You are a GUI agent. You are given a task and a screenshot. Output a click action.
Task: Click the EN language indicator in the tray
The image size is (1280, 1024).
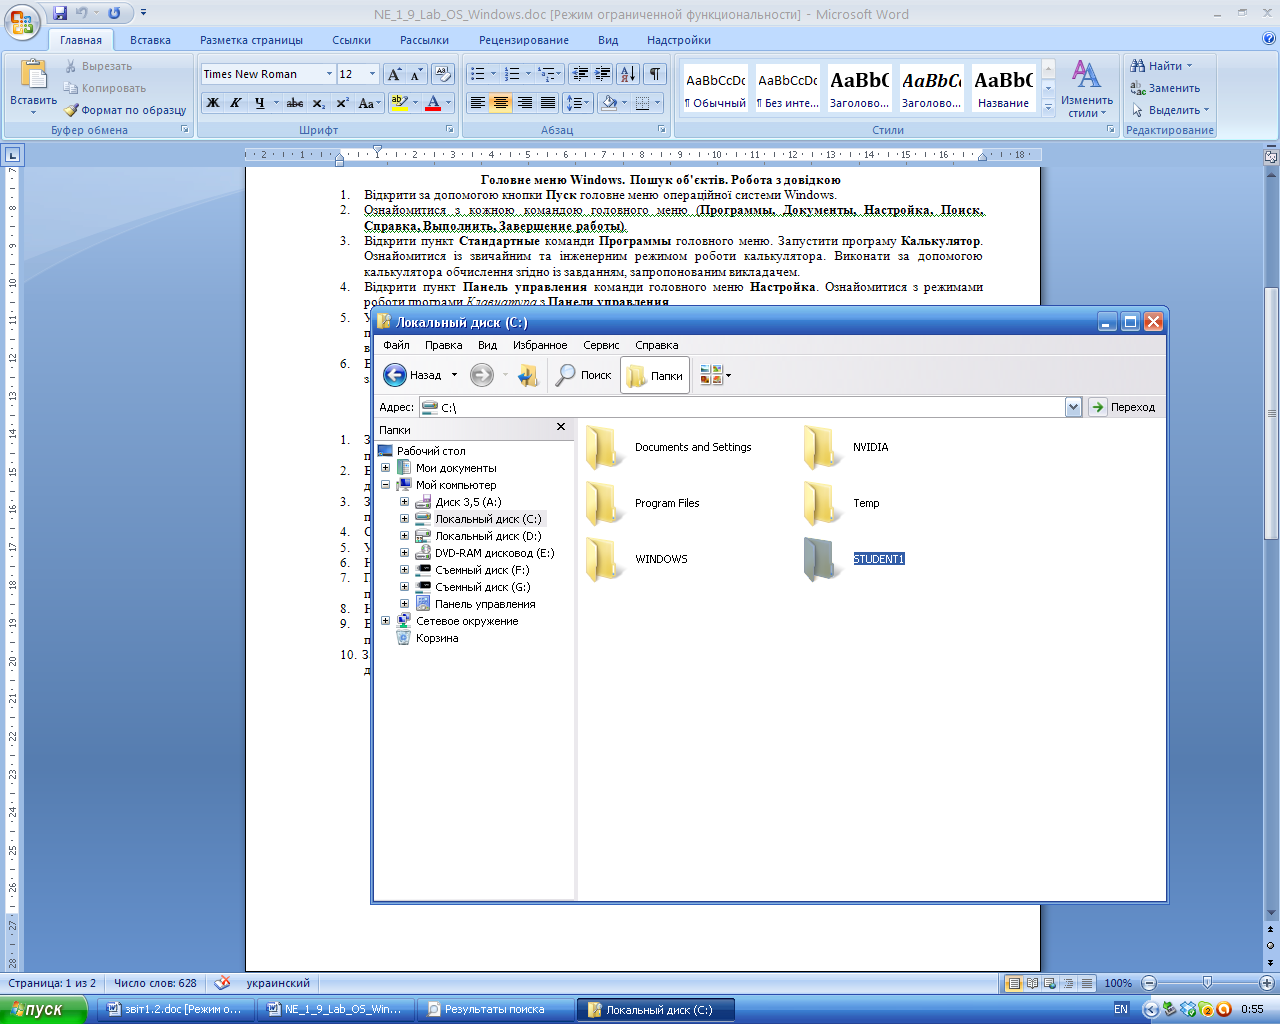click(x=1121, y=1010)
